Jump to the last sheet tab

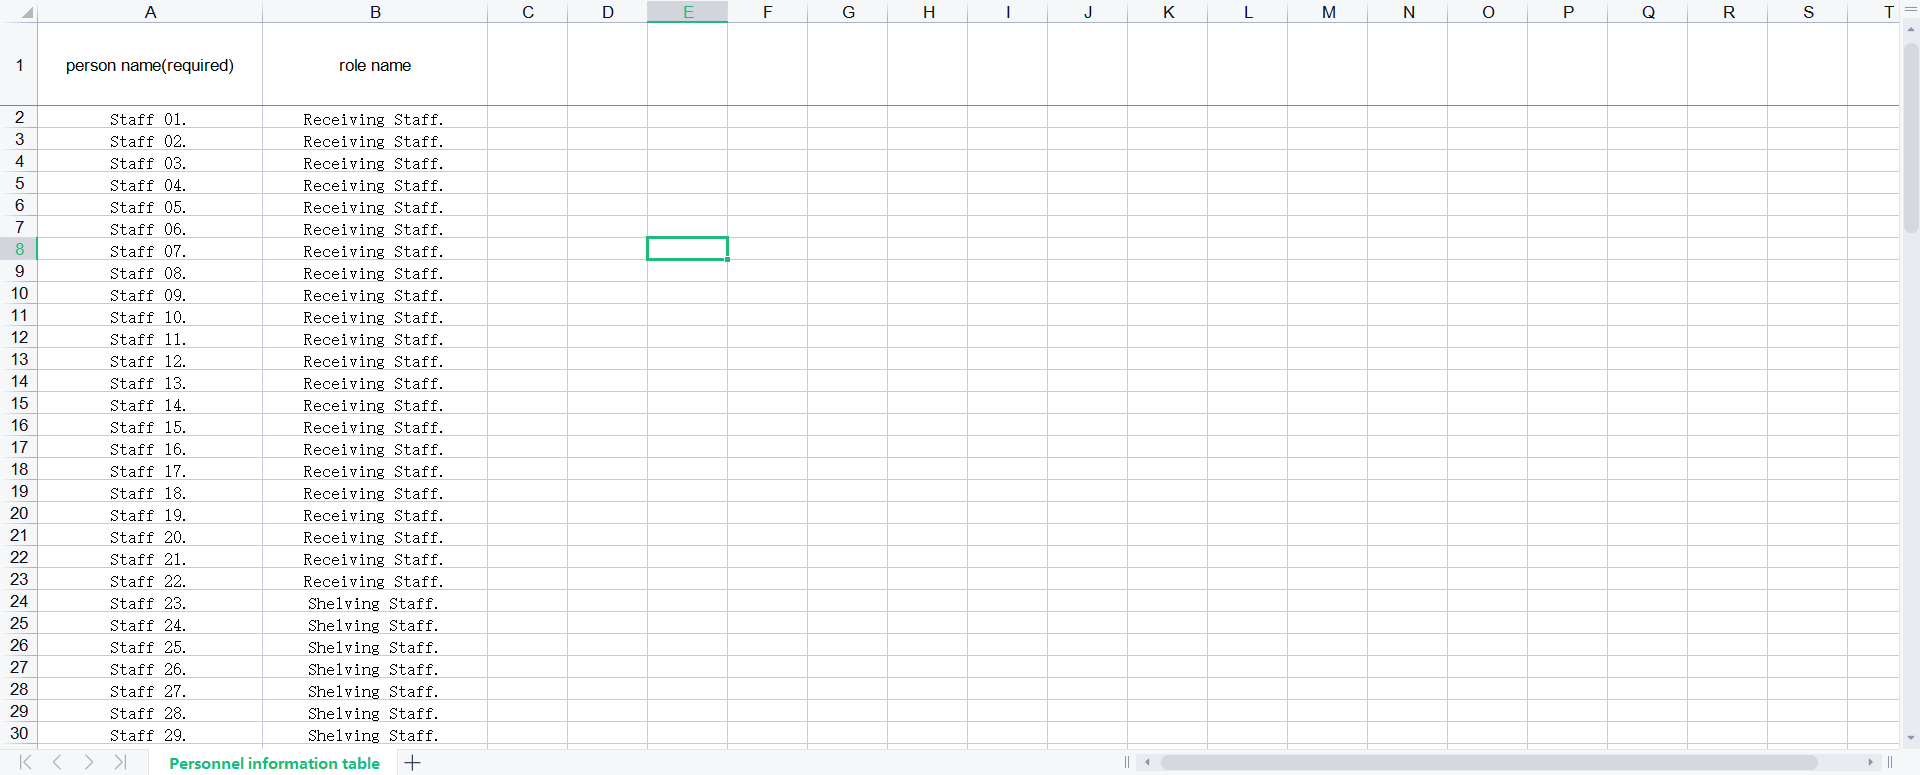point(120,762)
